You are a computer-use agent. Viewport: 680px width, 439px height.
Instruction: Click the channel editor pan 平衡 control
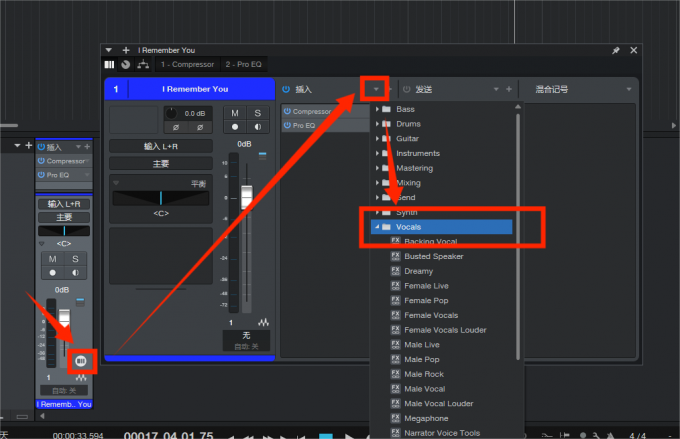(x=161, y=198)
